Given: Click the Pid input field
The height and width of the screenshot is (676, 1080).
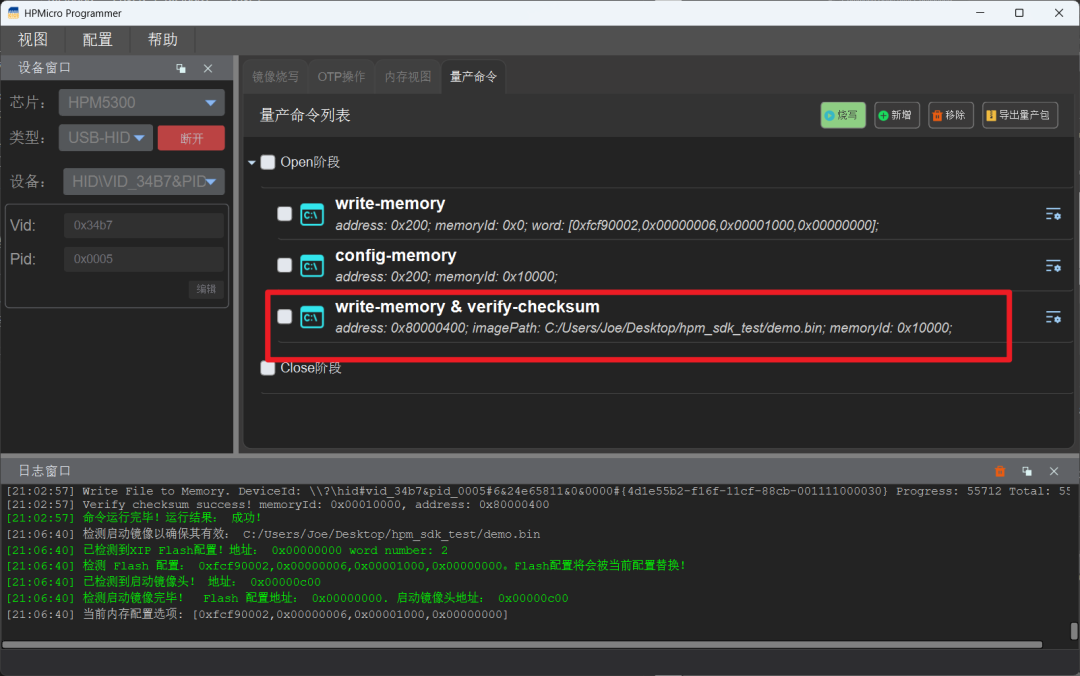Looking at the screenshot, I should (x=144, y=259).
